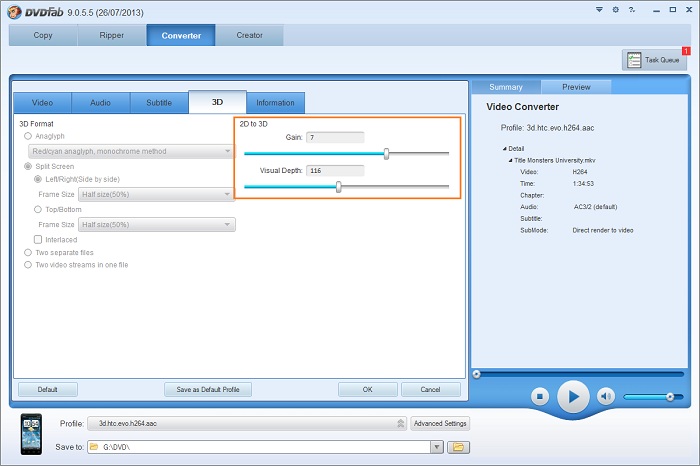The image size is (700, 466).
Task: Select Two separate files option
Action: 28,253
